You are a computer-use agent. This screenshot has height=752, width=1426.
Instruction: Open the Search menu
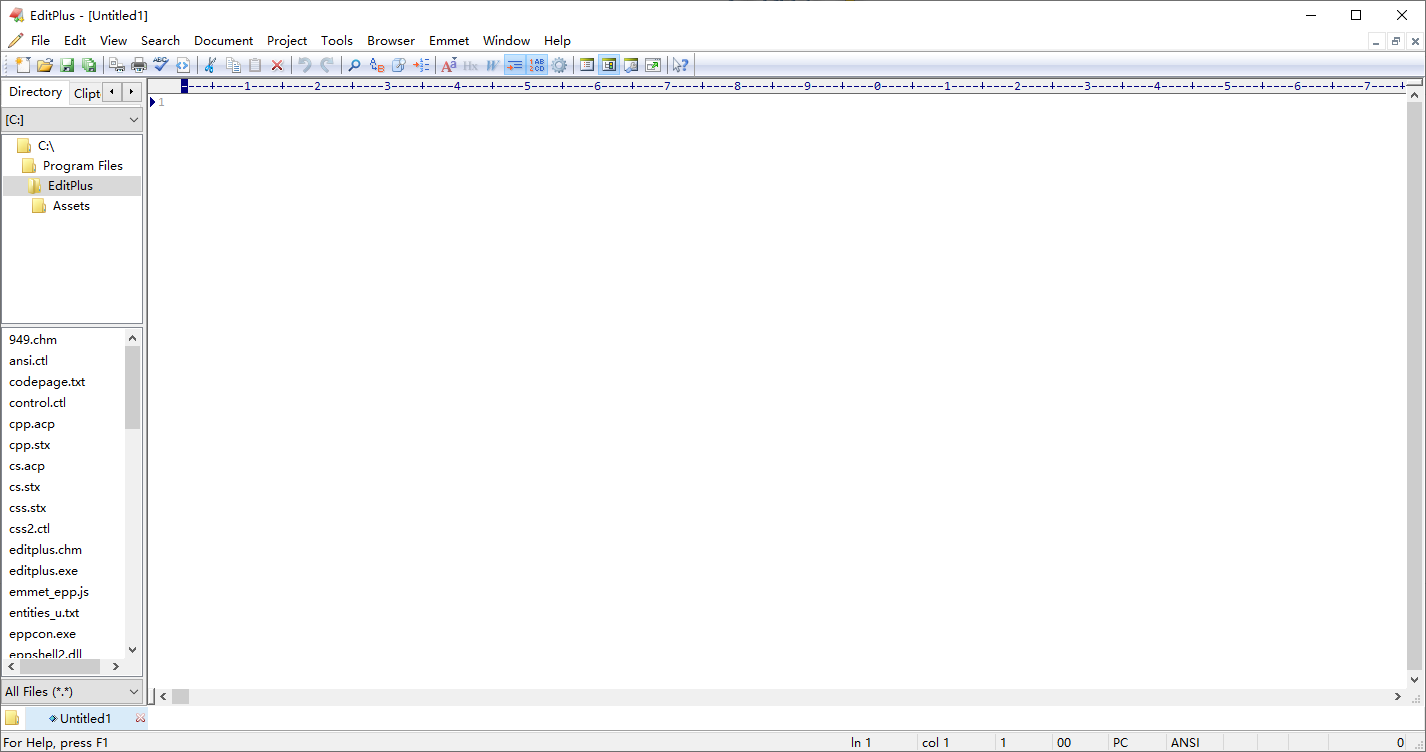pyautogui.click(x=160, y=41)
